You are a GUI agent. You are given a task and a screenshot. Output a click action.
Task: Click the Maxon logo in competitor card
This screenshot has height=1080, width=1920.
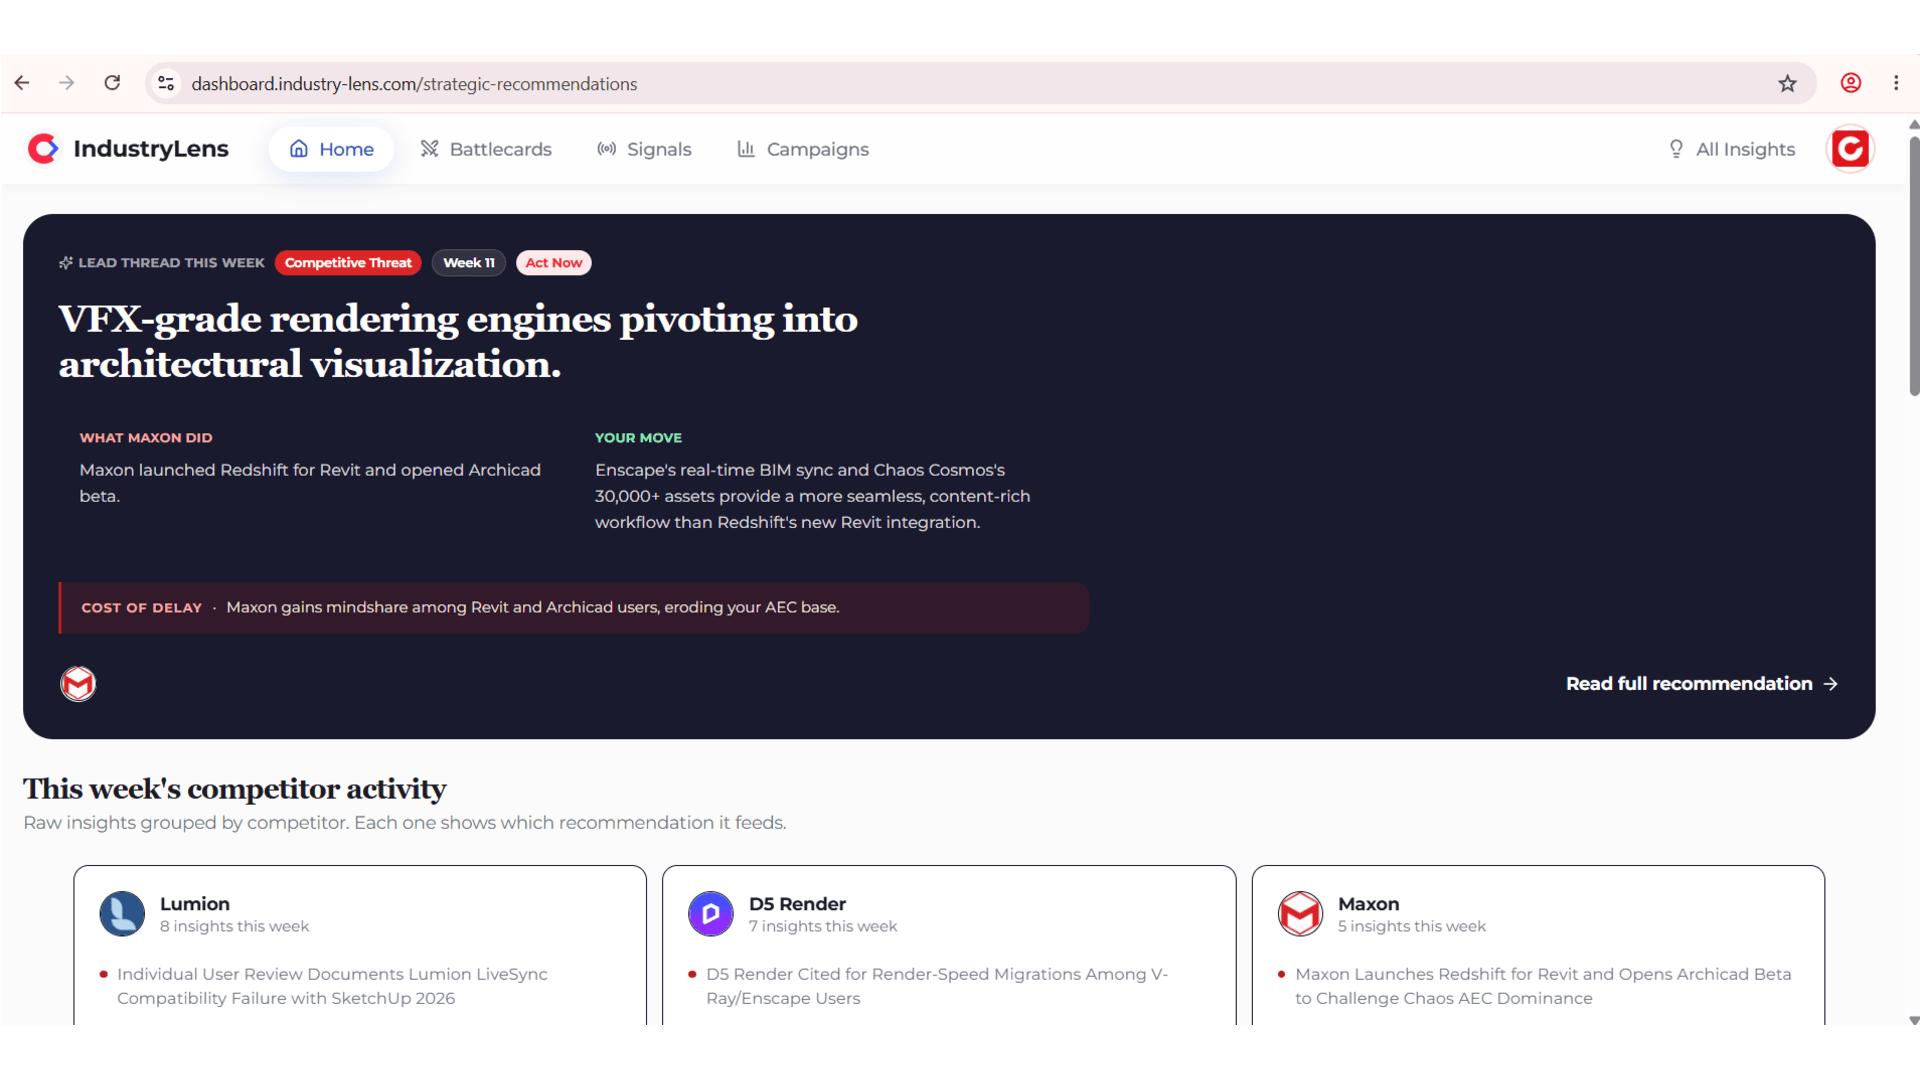(x=1300, y=914)
